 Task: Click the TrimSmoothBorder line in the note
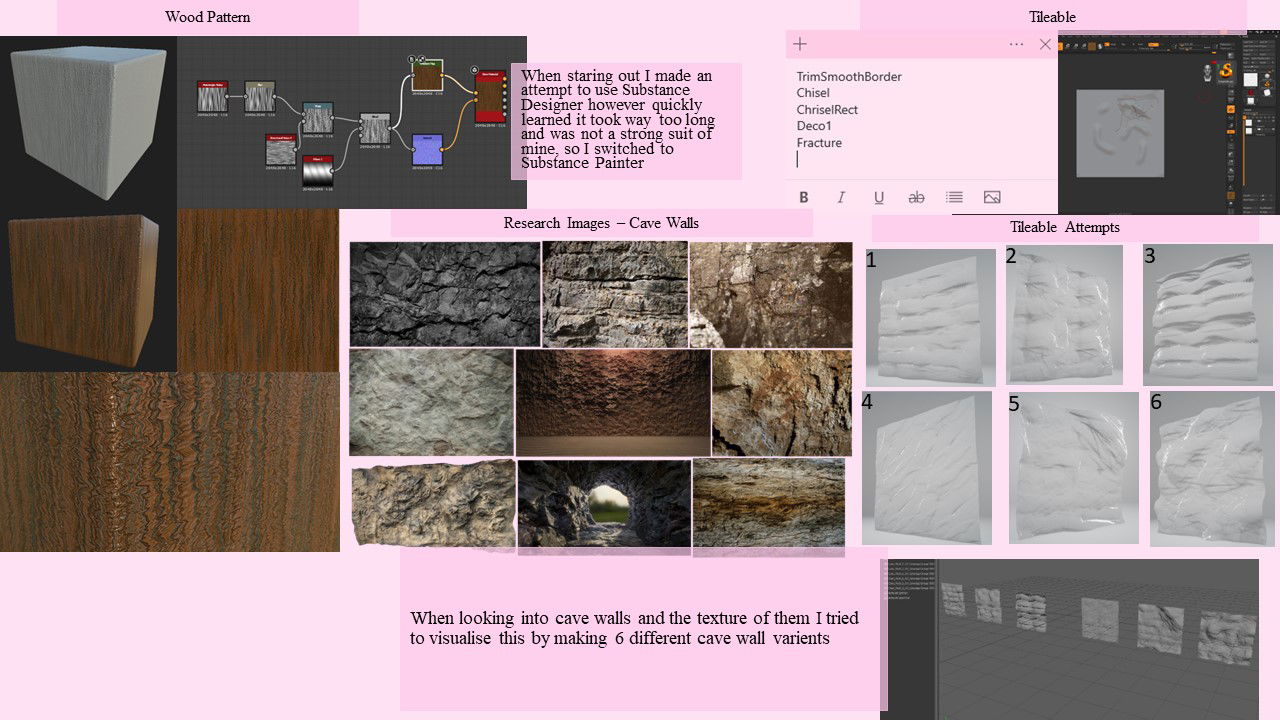click(x=849, y=77)
